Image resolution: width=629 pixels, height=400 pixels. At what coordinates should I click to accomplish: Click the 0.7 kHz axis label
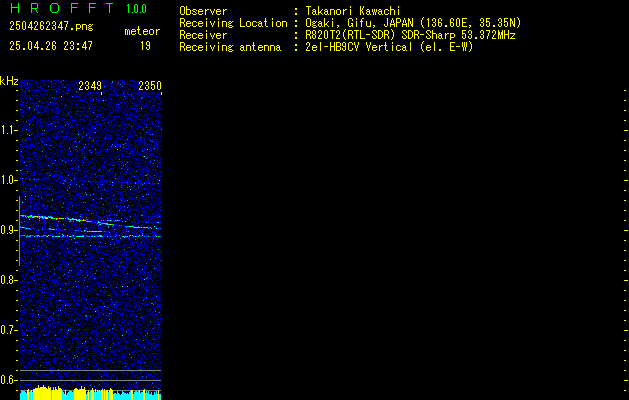[x=8, y=330]
